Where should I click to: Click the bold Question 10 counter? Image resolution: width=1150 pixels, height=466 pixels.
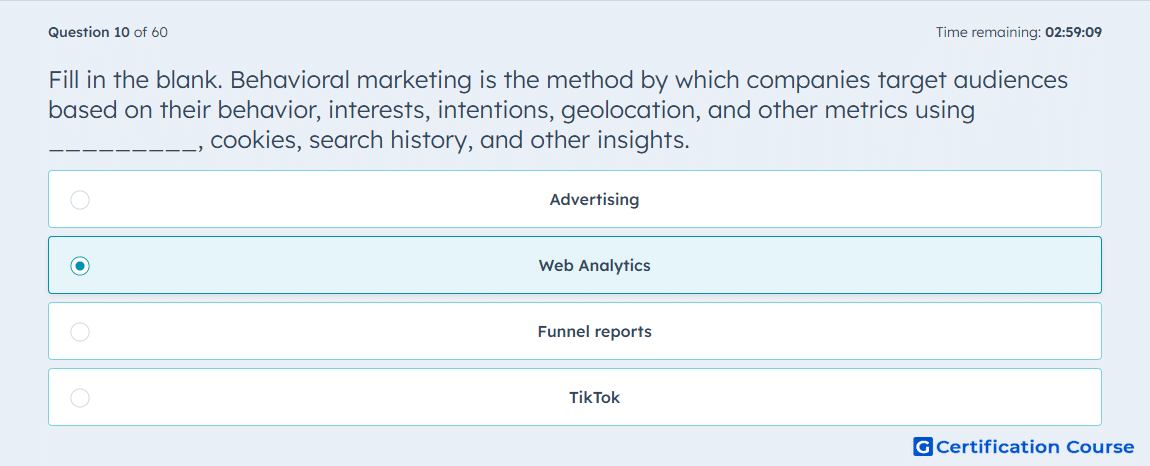coord(89,32)
